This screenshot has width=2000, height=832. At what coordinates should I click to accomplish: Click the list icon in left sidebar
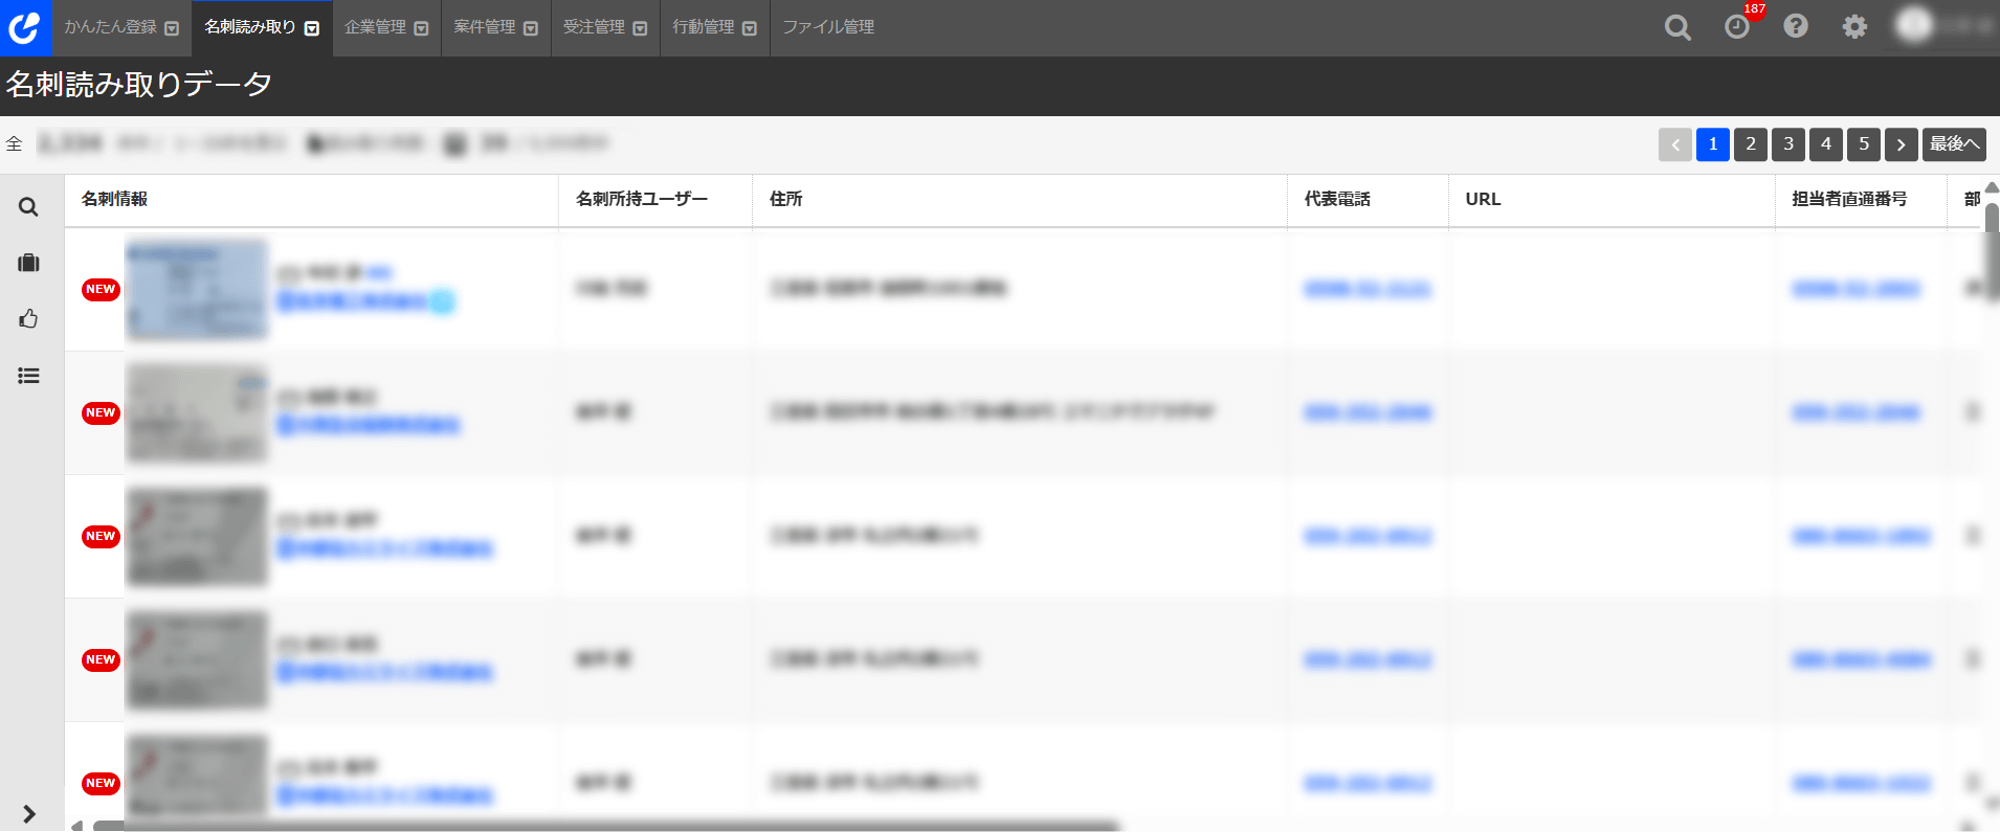[x=28, y=376]
